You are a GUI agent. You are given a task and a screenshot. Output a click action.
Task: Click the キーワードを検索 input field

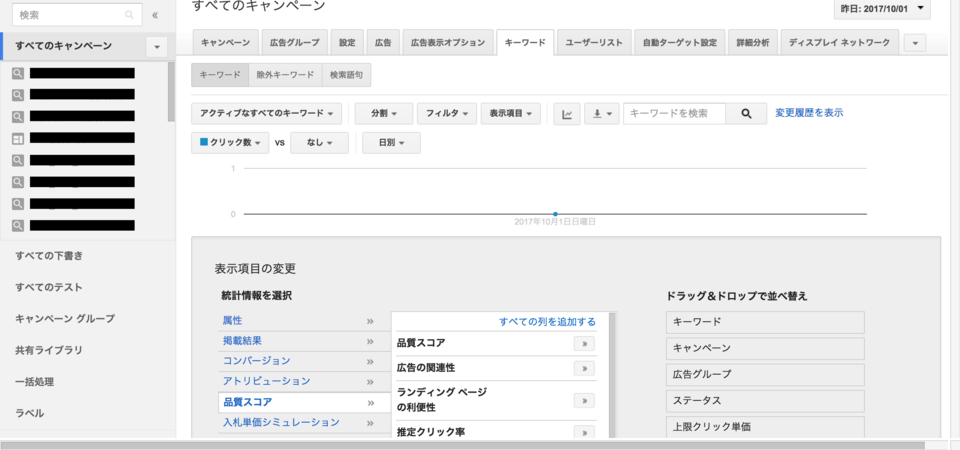pyautogui.click(x=674, y=114)
